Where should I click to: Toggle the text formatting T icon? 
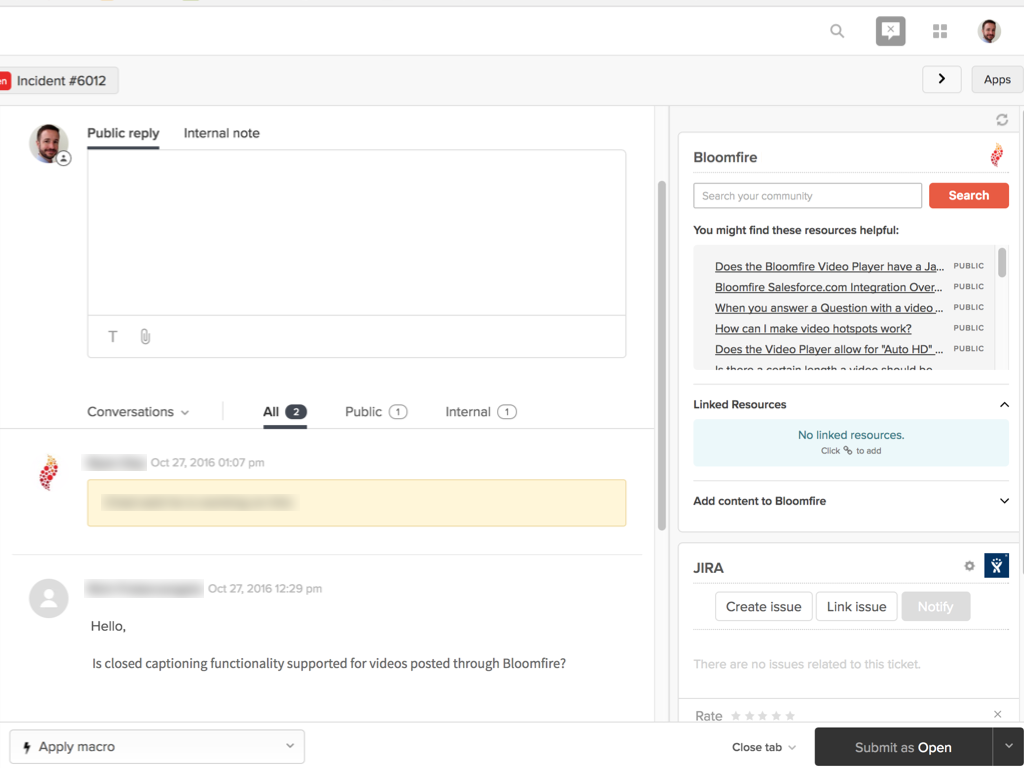pos(113,336)
